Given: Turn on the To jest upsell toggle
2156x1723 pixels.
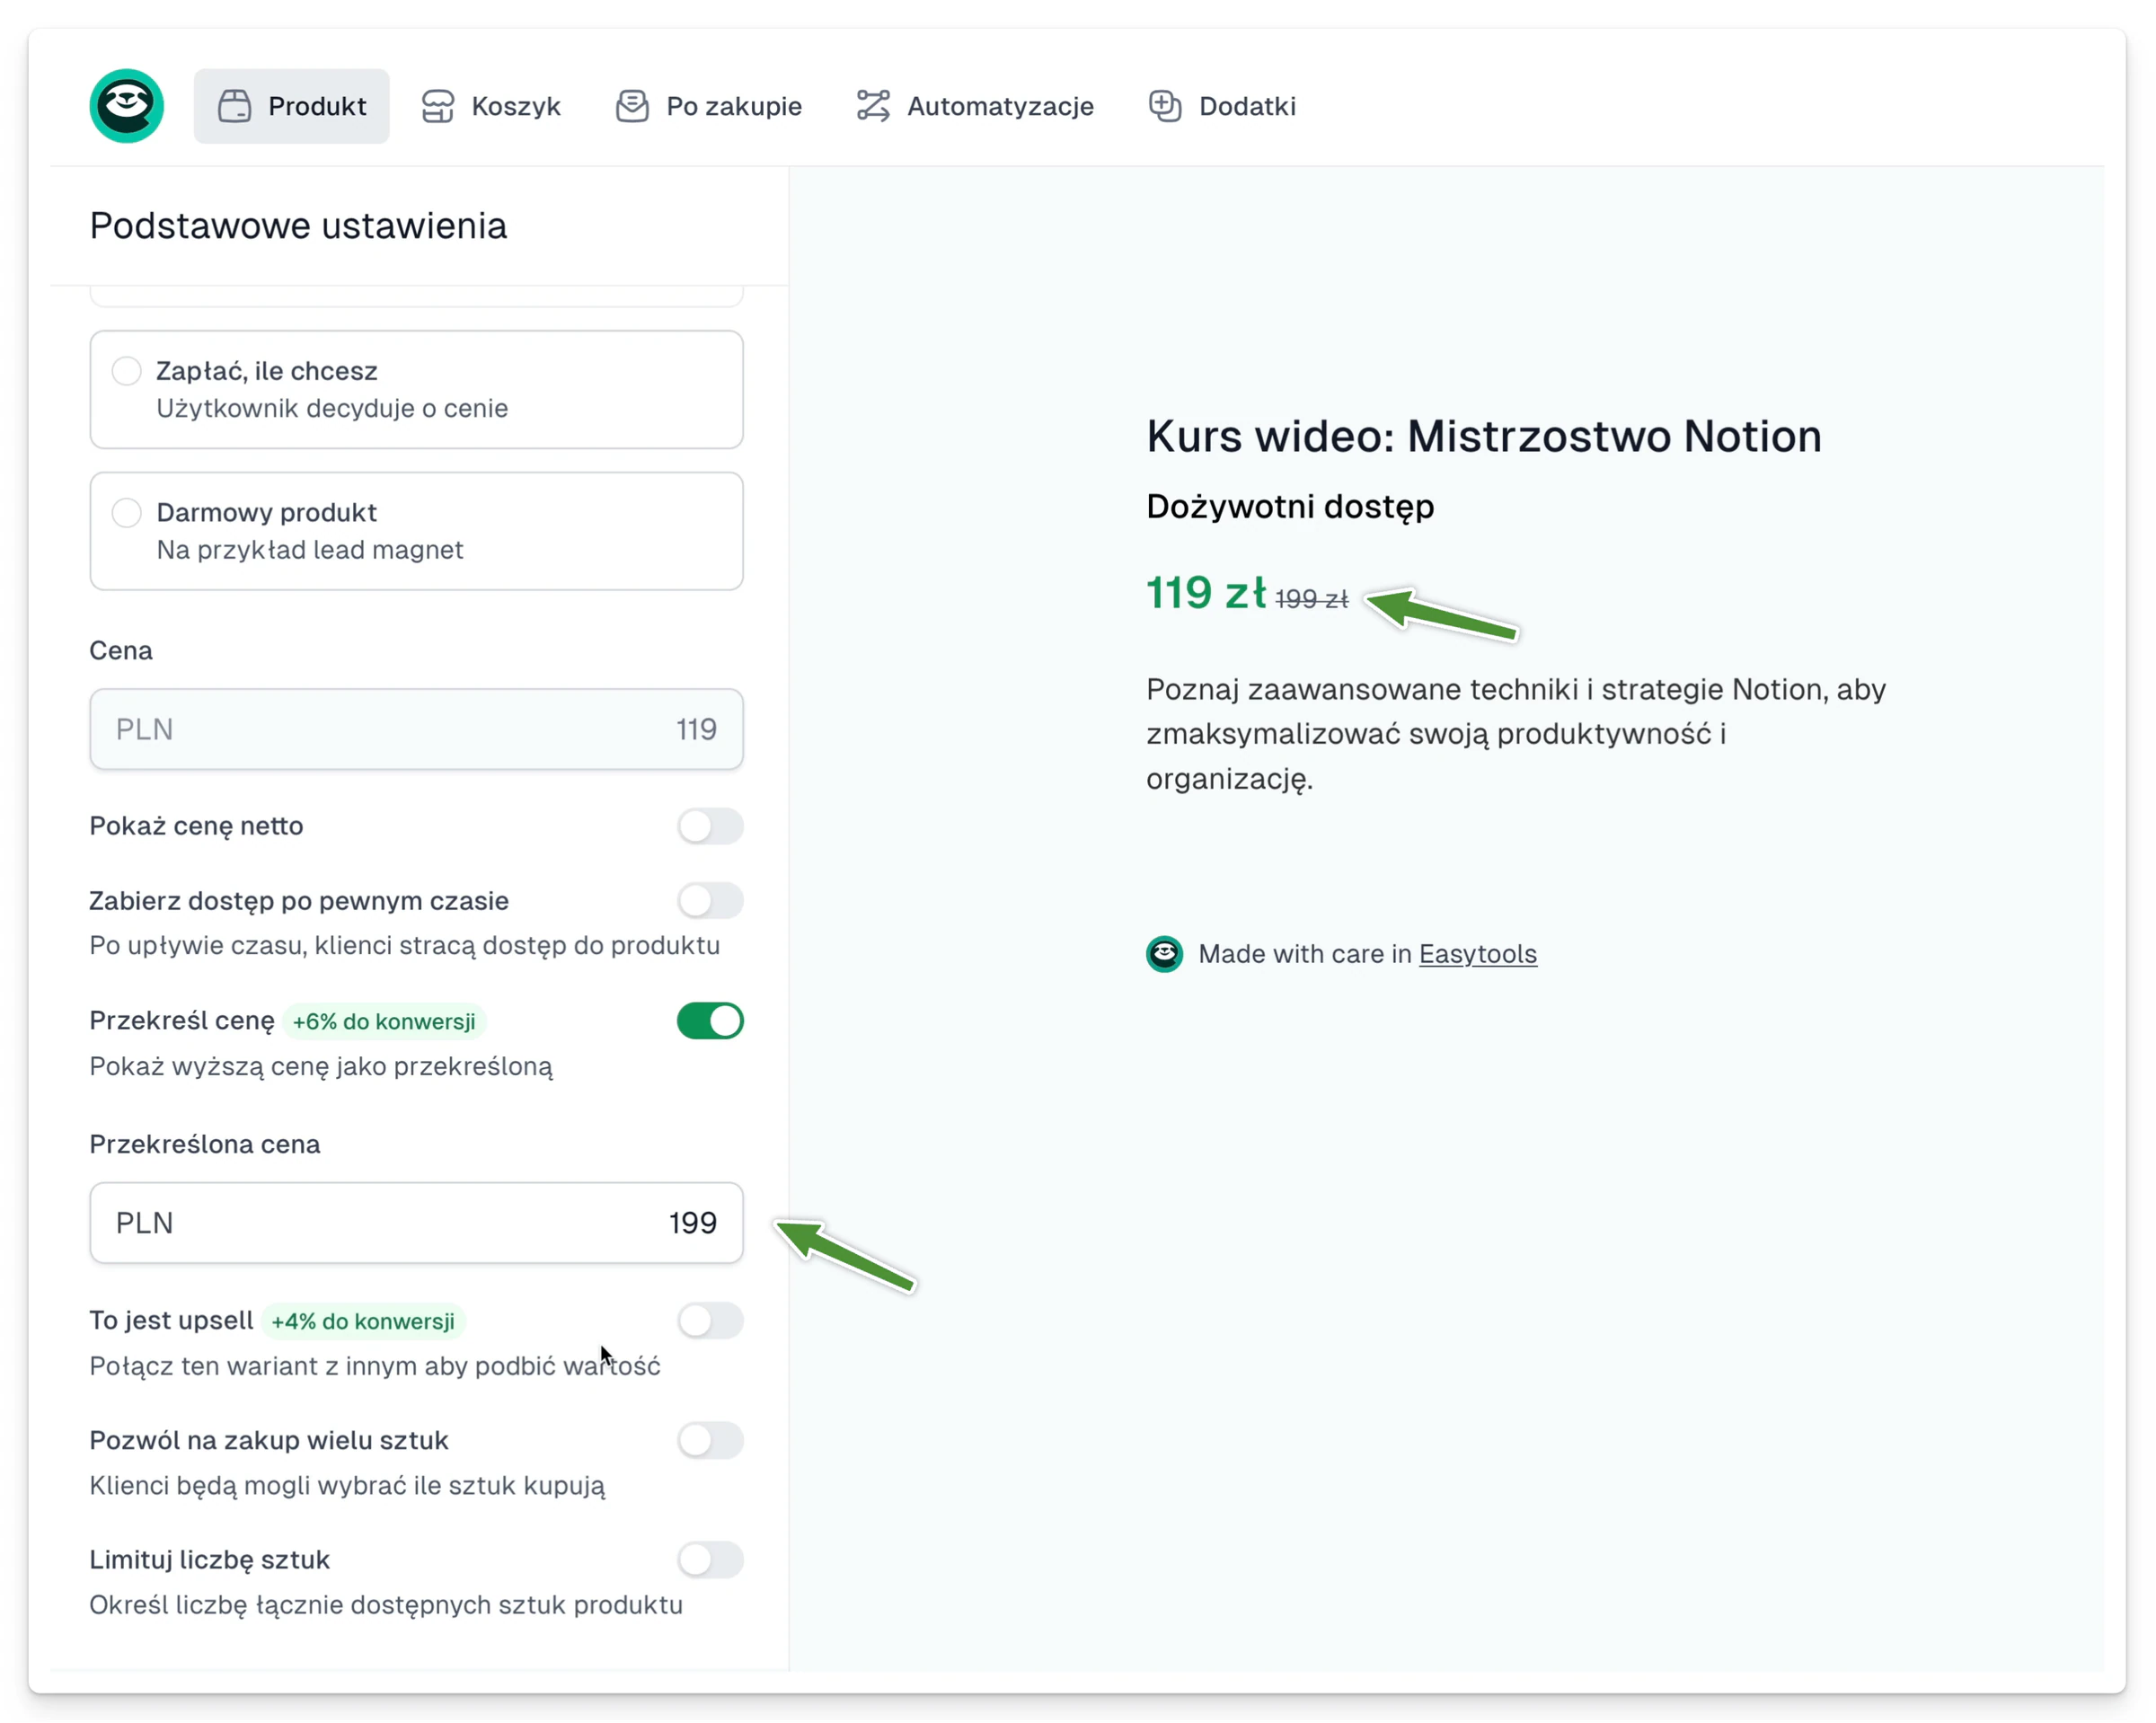Looking at the screenshot, I should coord(710,1321).
